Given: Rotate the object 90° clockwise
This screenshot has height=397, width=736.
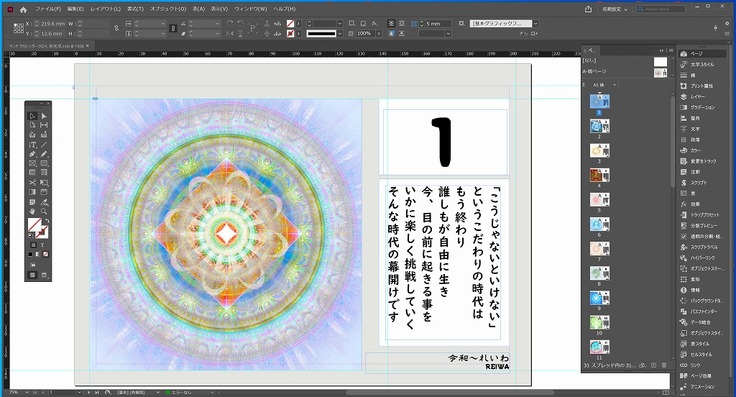Looking at the screenshot, I should (x=230, y=23).
